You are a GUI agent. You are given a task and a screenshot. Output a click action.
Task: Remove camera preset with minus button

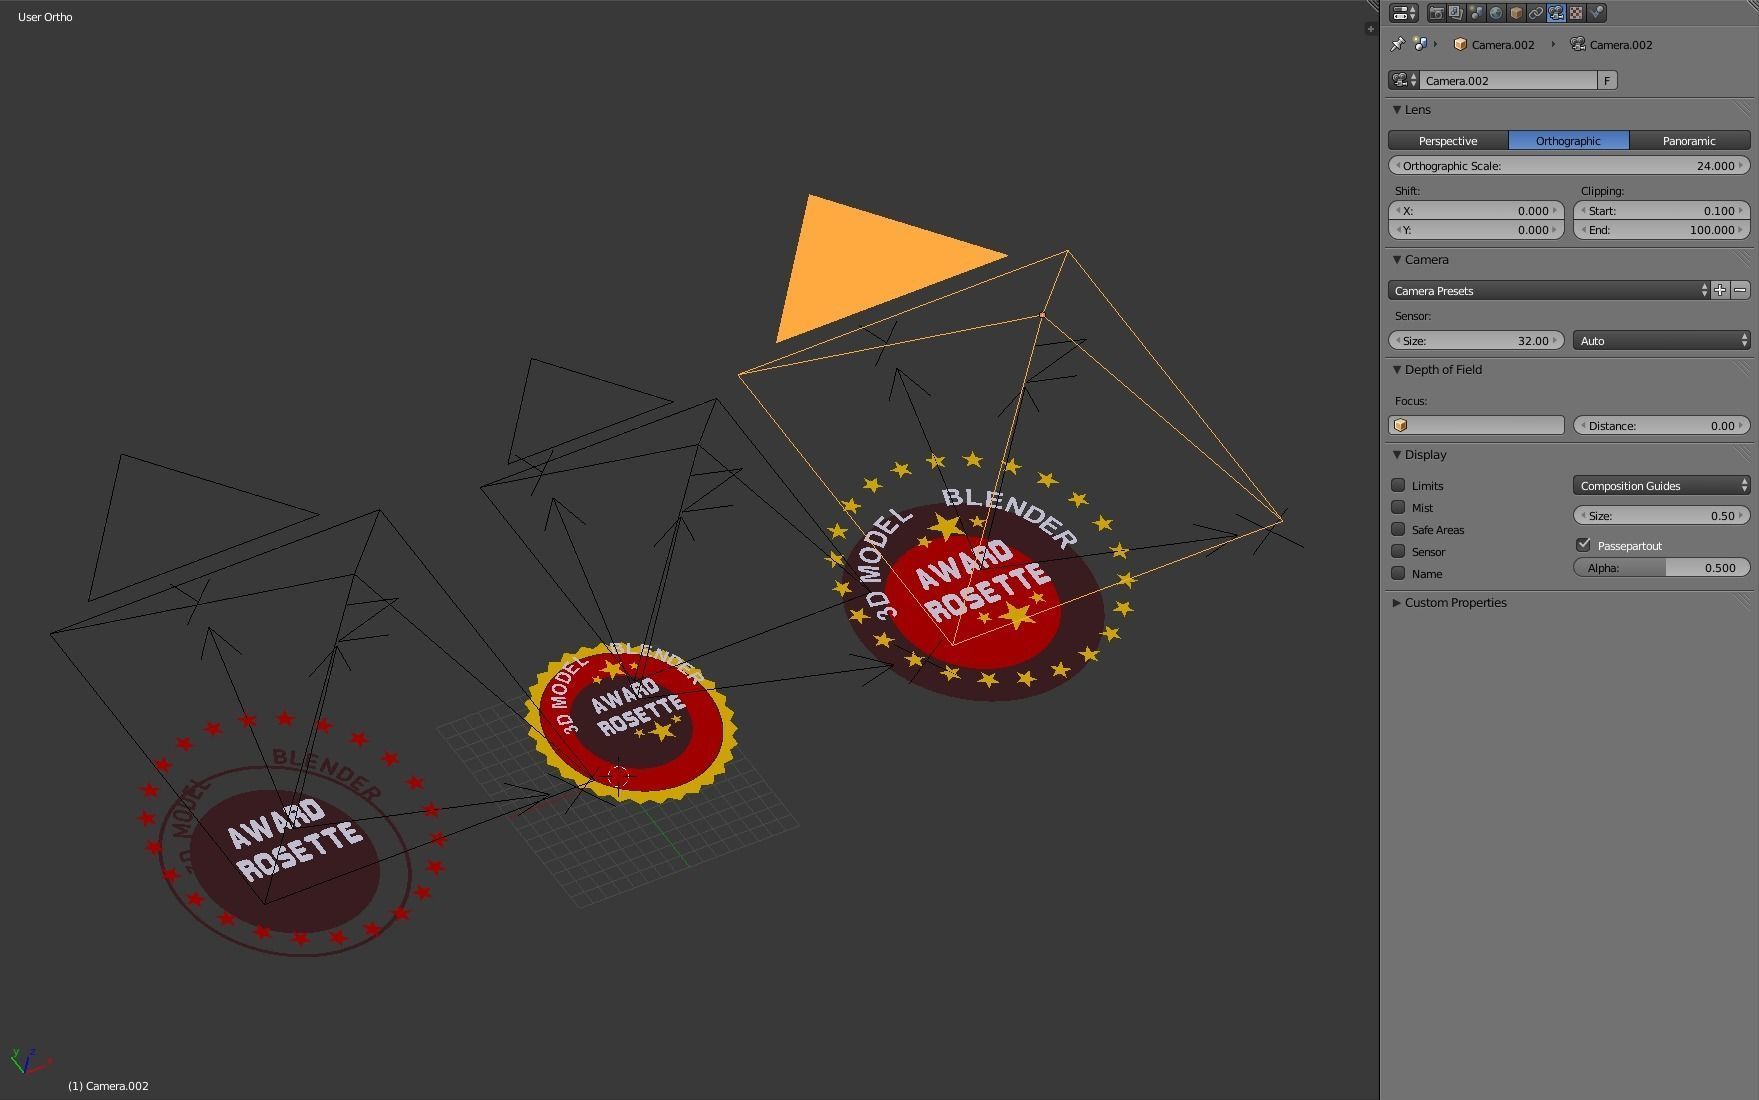(1740, 290)
